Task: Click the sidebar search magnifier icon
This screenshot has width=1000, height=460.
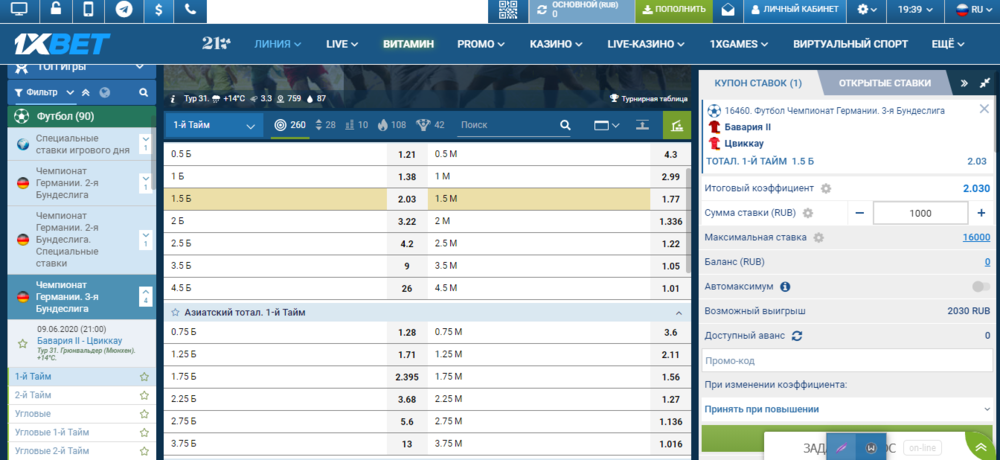Action: (x=143, y=93)
